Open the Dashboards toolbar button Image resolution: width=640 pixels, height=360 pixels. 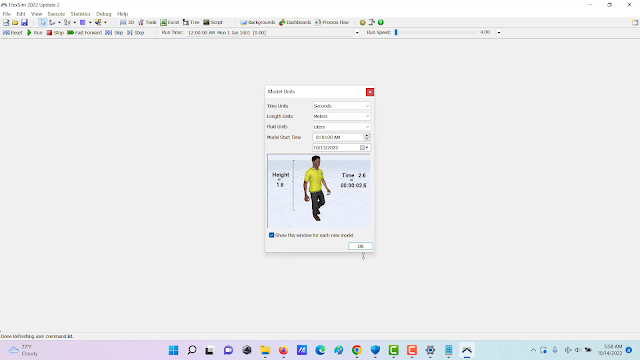point(295,22)
